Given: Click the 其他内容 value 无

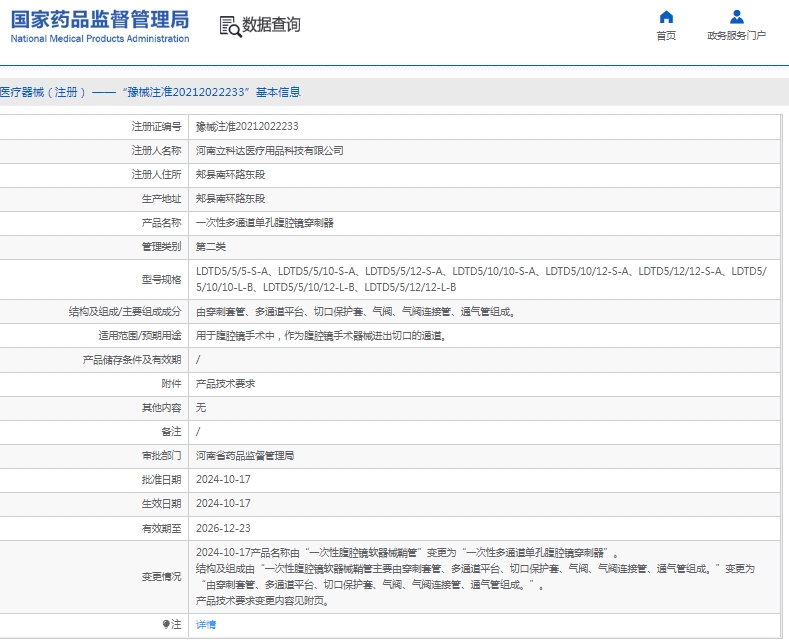Looking at the screenshot, I should pos(201,408).
